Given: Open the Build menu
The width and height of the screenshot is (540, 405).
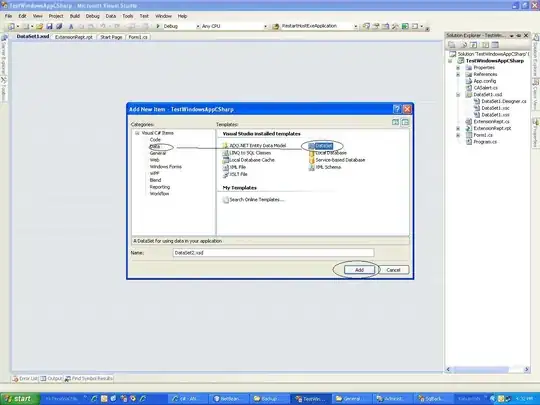Looking at the screenshot, I should (75, 16).
